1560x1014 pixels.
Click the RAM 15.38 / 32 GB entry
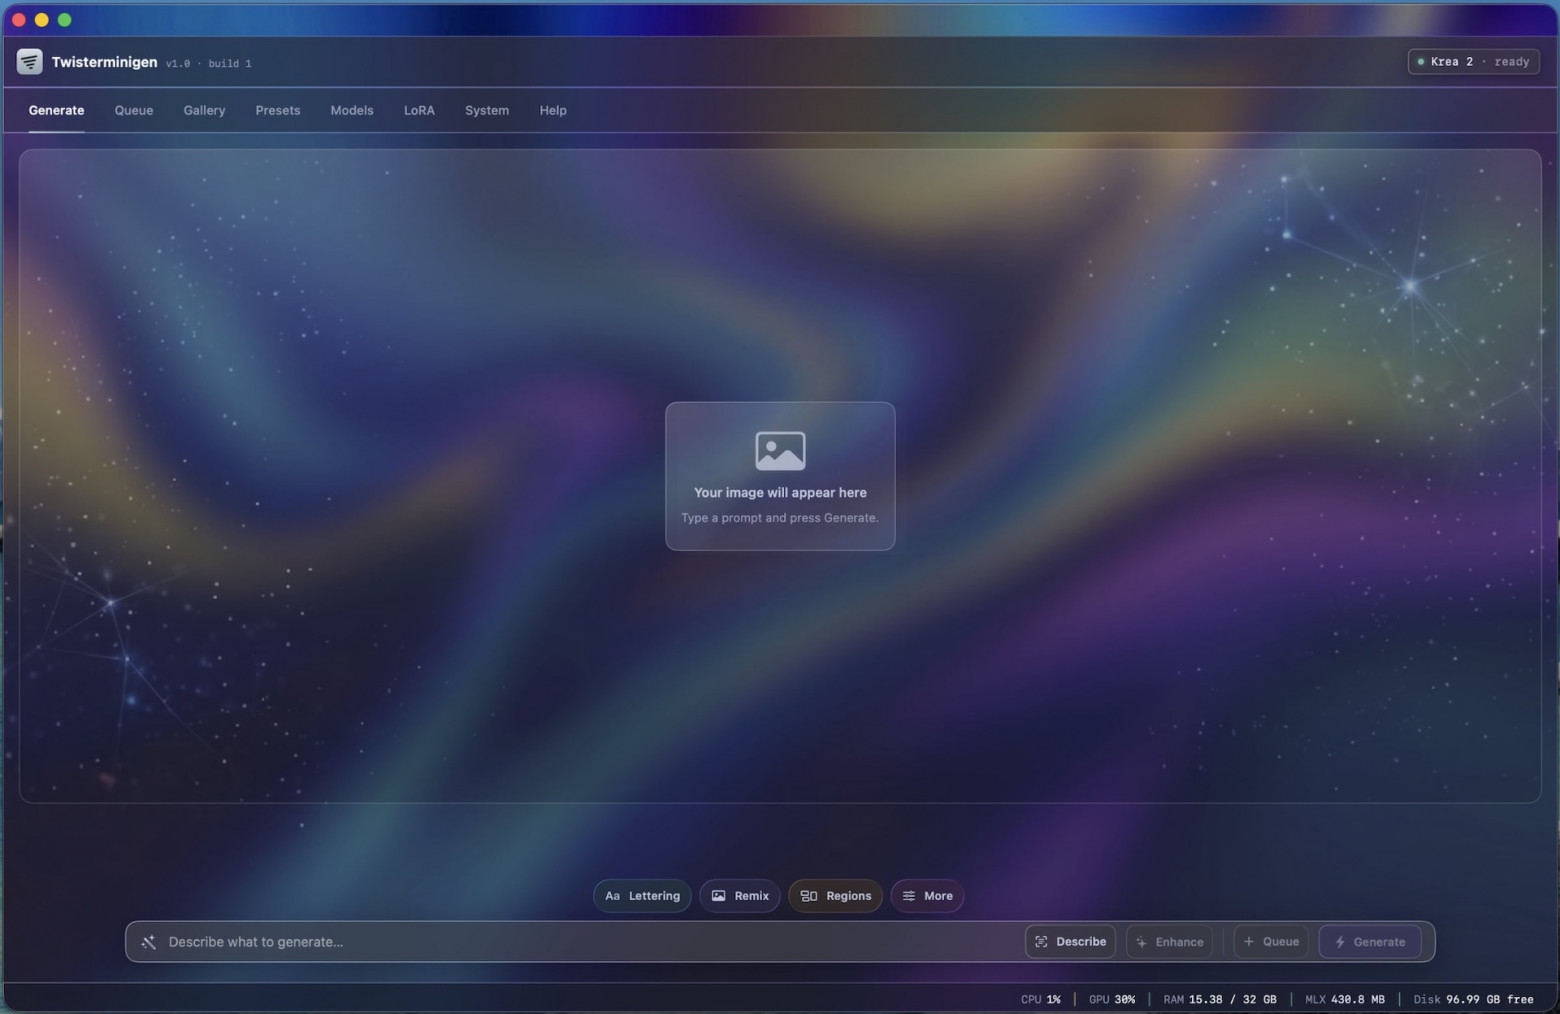pos(1220,999)
